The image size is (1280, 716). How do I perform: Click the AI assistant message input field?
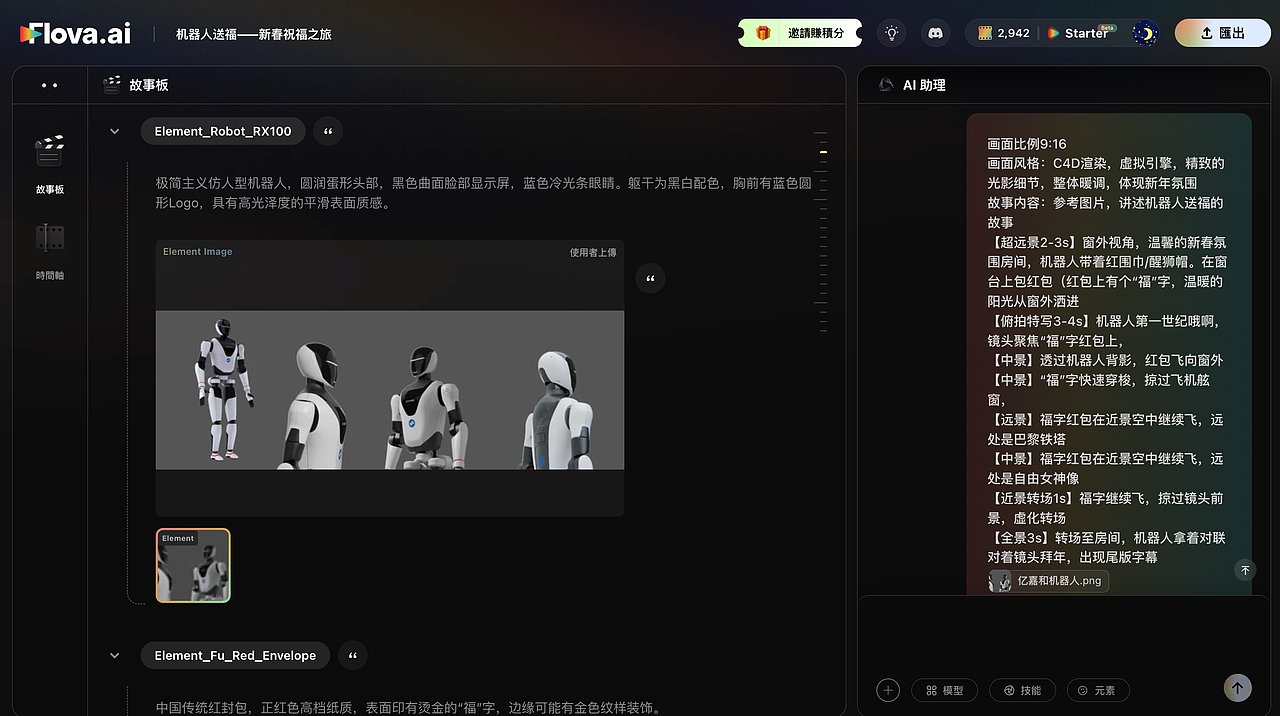1062,634
